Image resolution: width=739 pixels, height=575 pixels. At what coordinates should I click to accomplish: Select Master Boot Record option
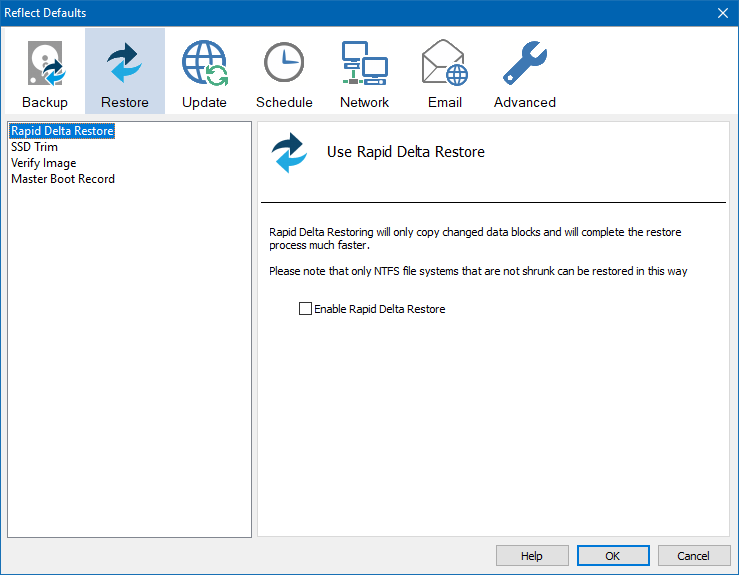point(63,179)
